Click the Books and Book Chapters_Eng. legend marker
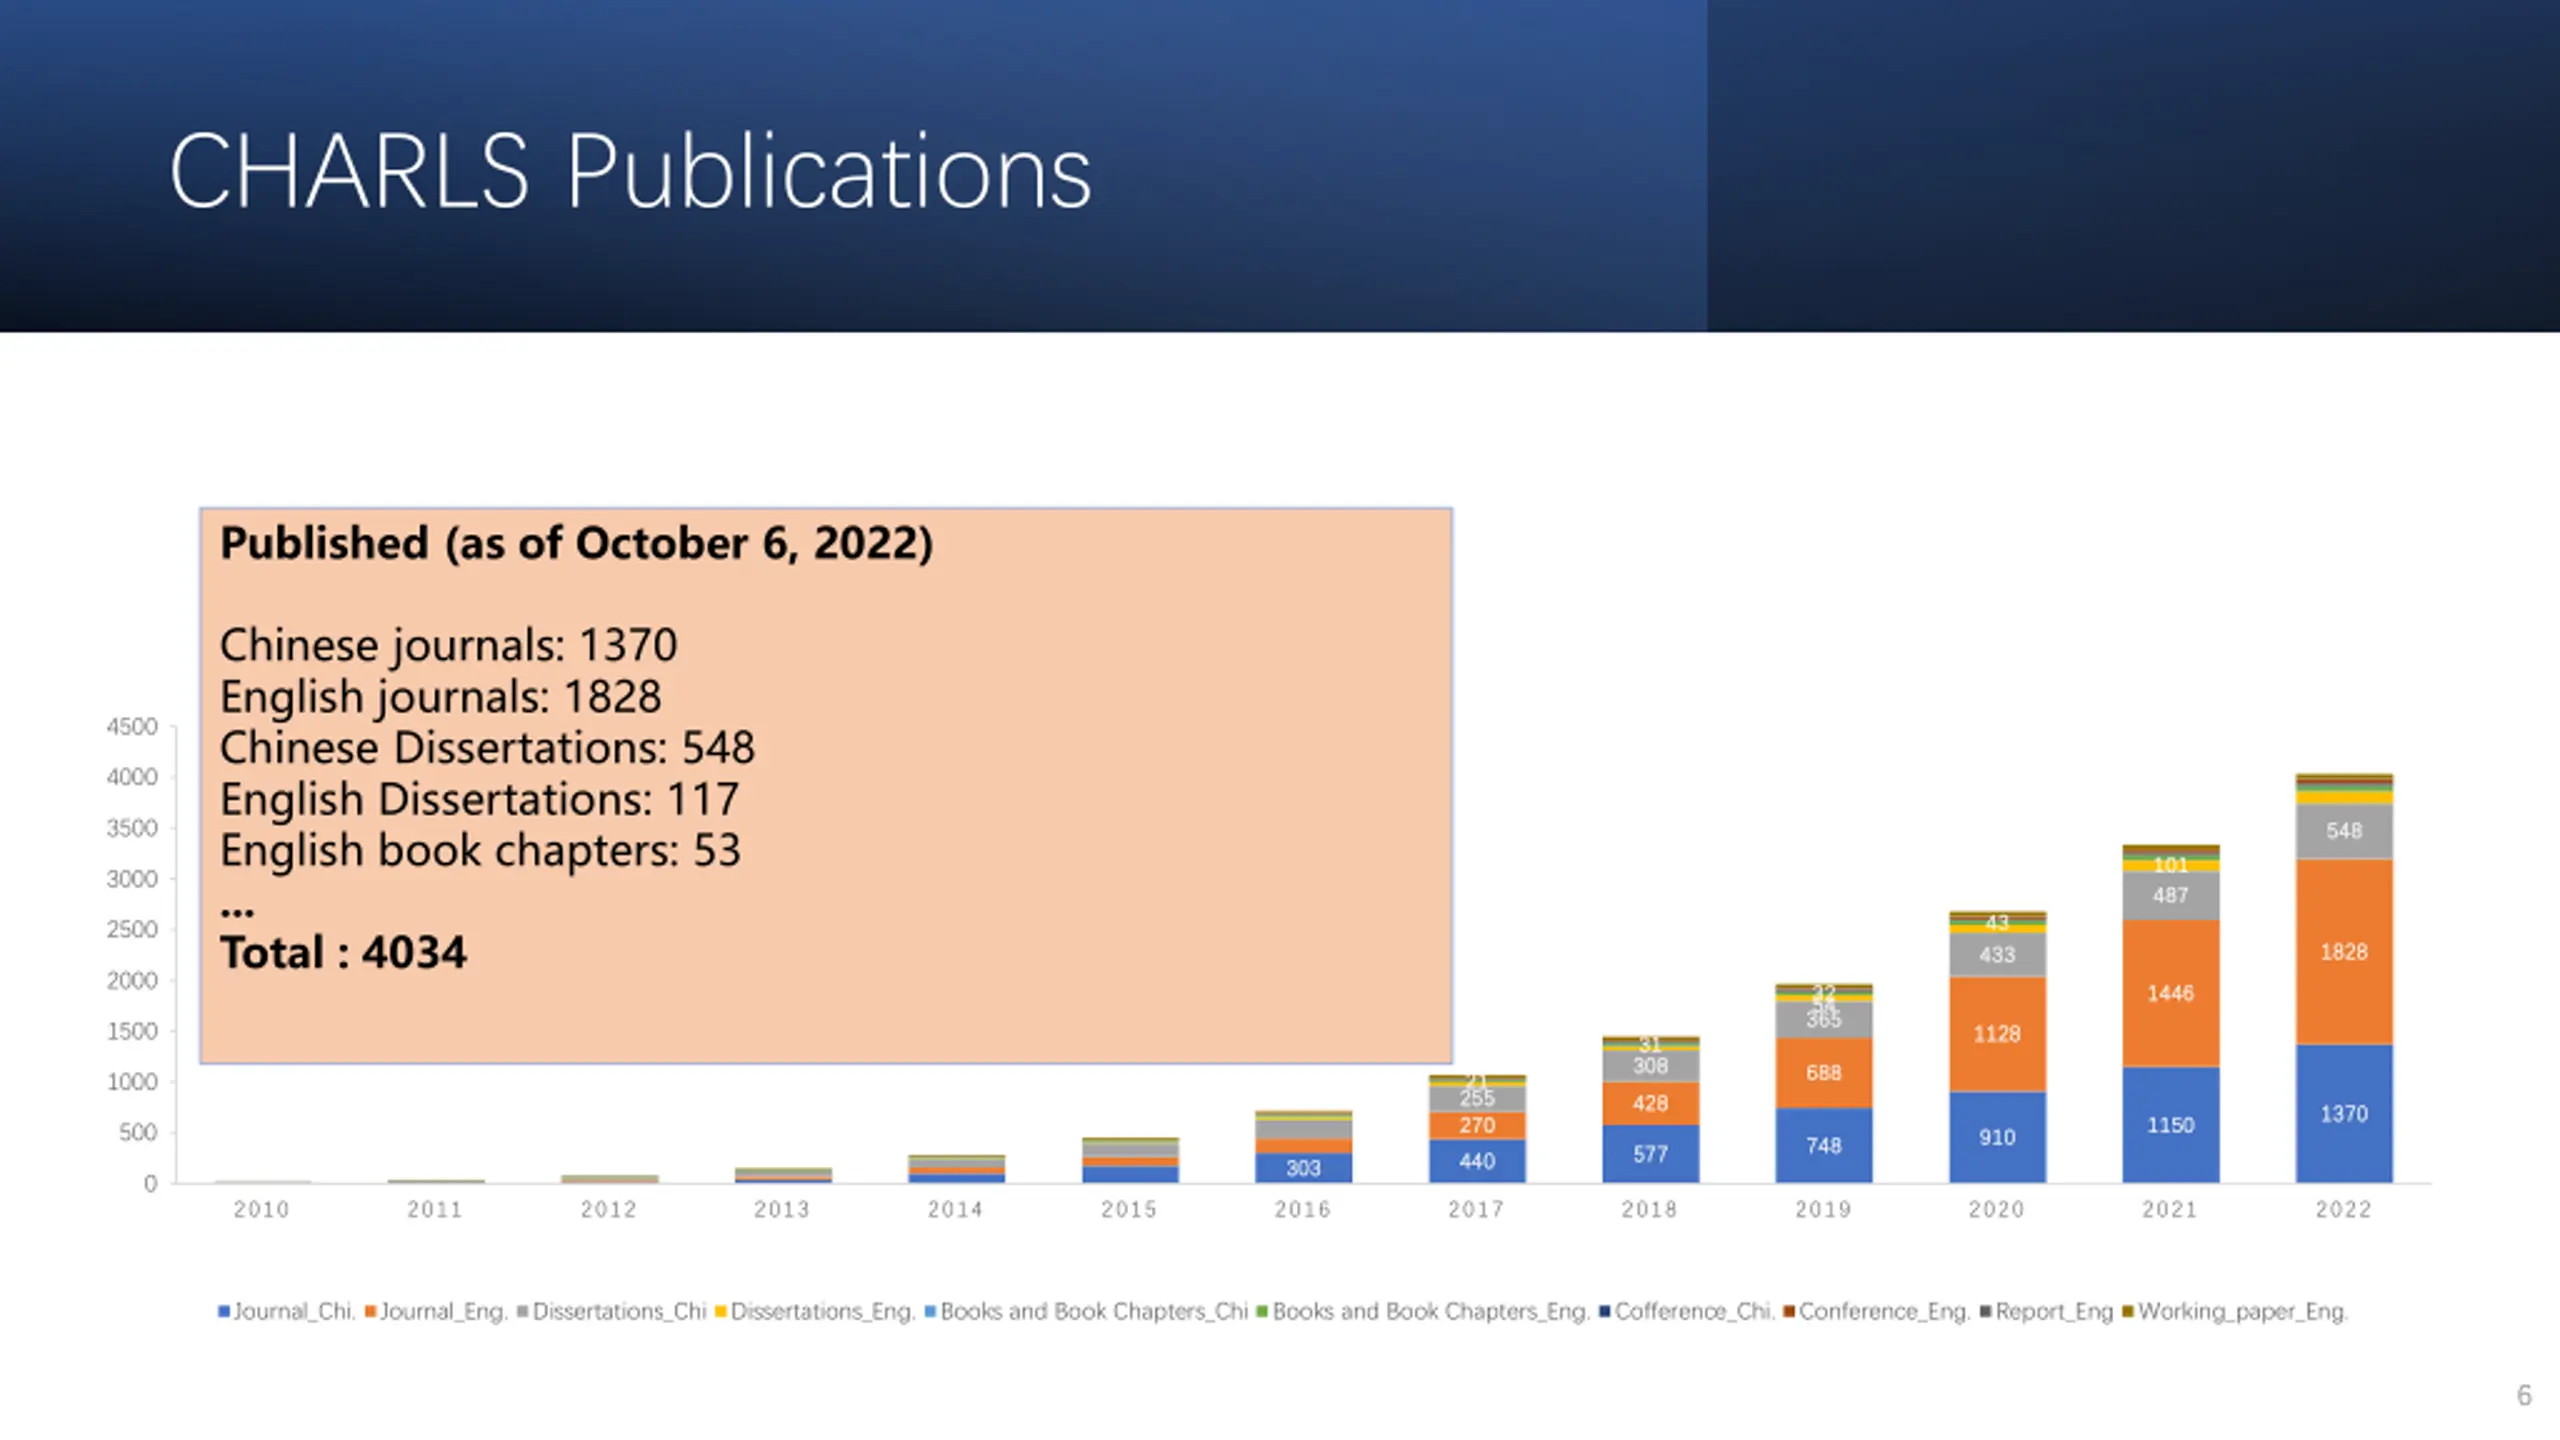 [x=1262, y=1311]
